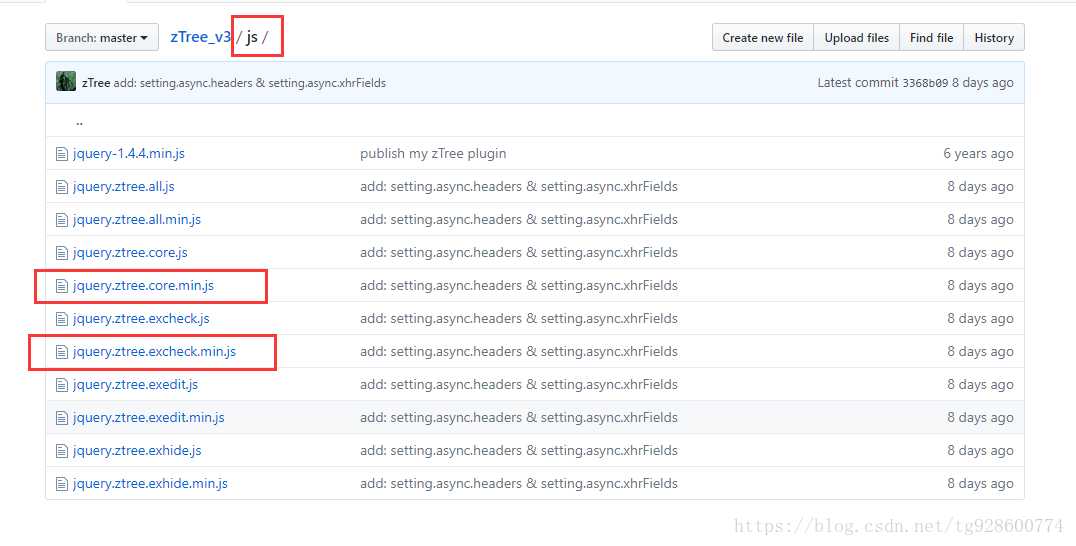
Task: Click '8 days ago' in jquery.ztree.exhide.min.js row
Action: point(980,483)
